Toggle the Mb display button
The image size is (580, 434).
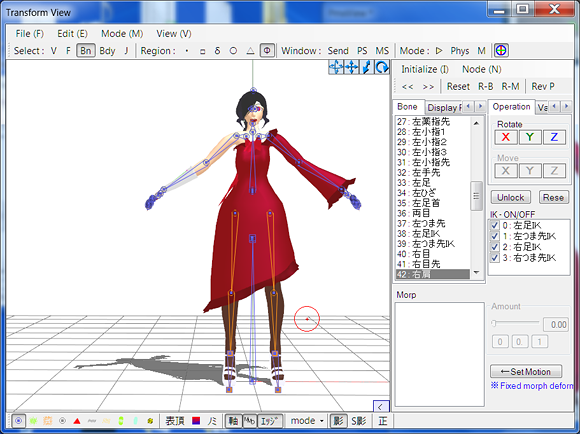(x=250, y=421)
